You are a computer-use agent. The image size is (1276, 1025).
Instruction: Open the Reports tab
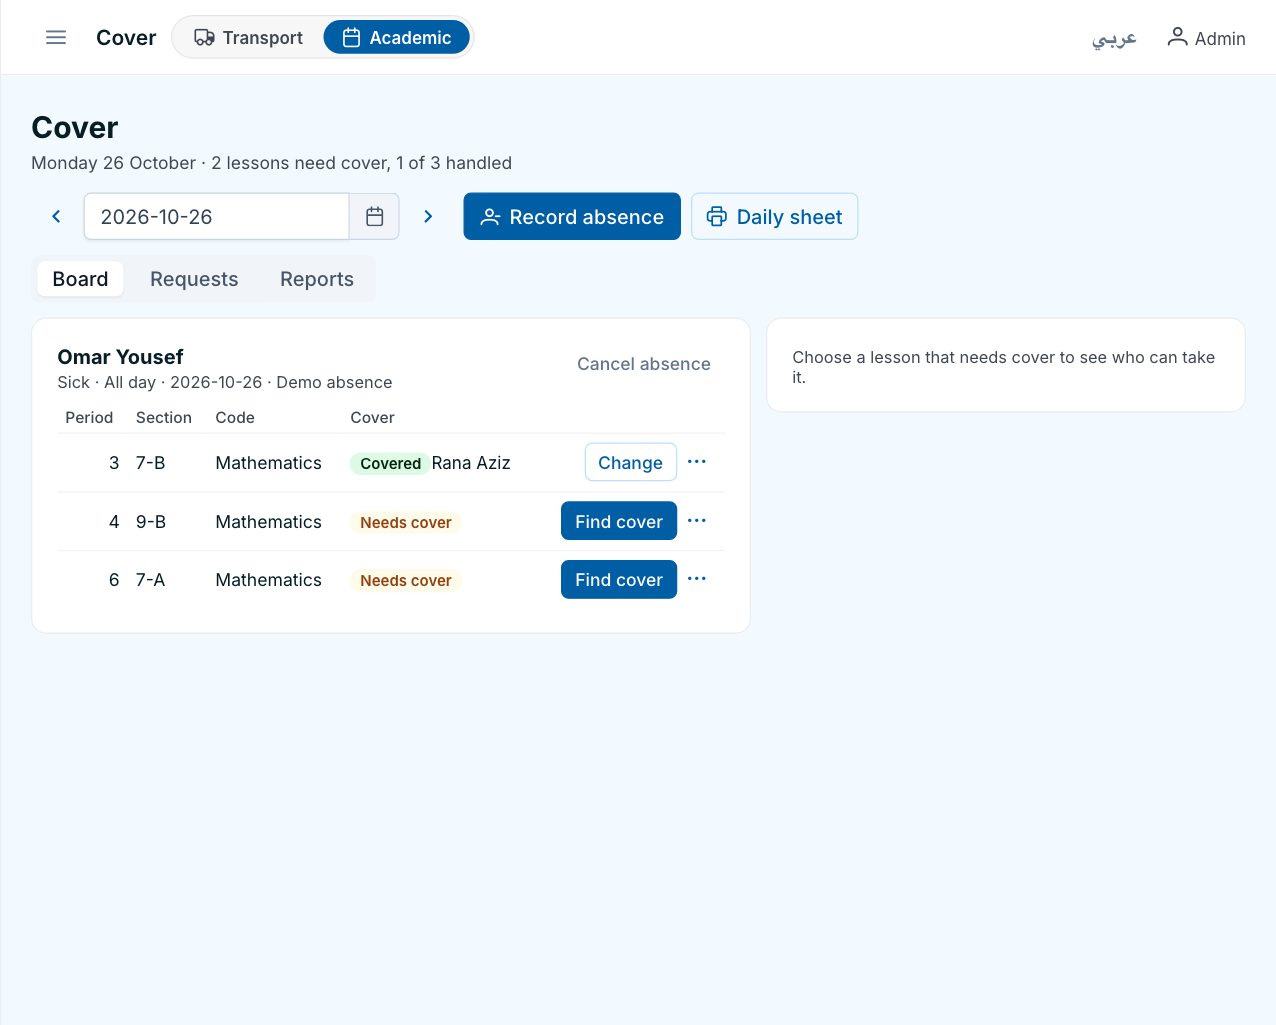pyautogui.click(x=317, y=279)
